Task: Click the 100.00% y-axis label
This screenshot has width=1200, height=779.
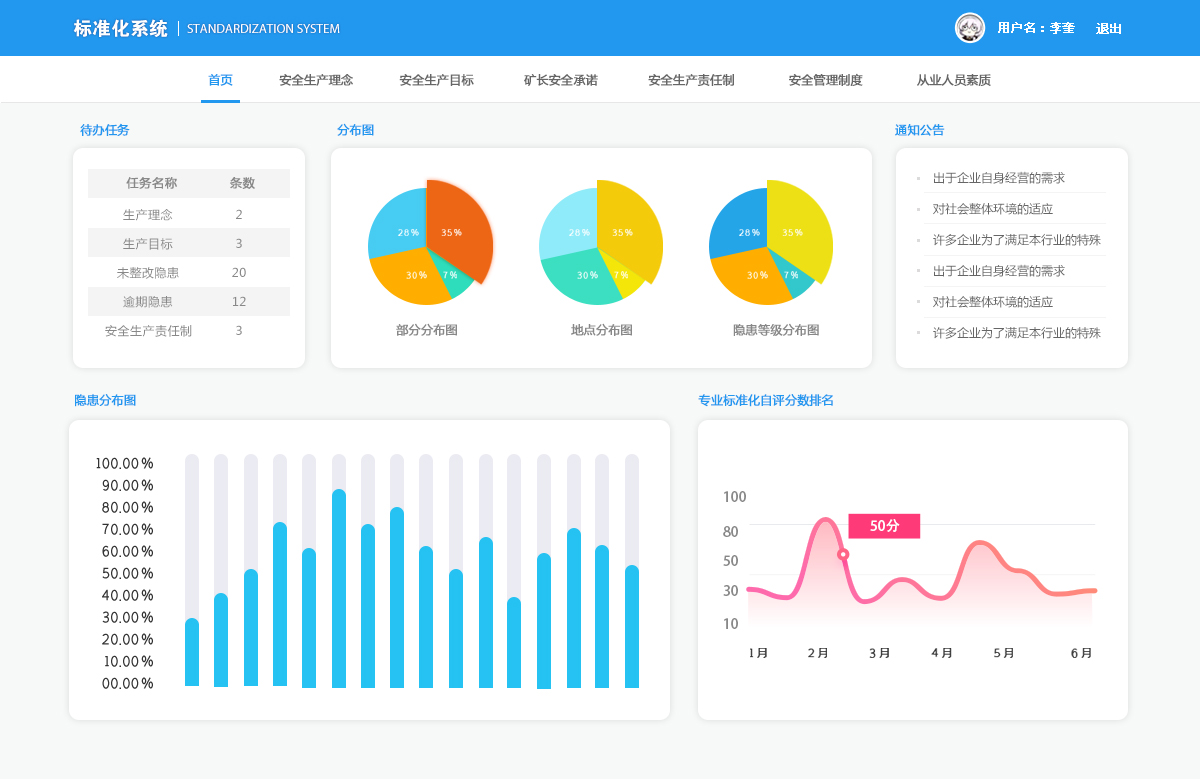Action: pos(125,463)
